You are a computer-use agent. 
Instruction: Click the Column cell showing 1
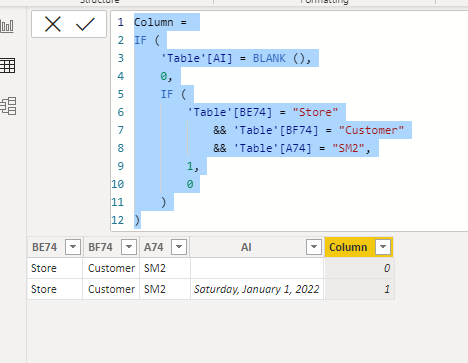(359, 289)
